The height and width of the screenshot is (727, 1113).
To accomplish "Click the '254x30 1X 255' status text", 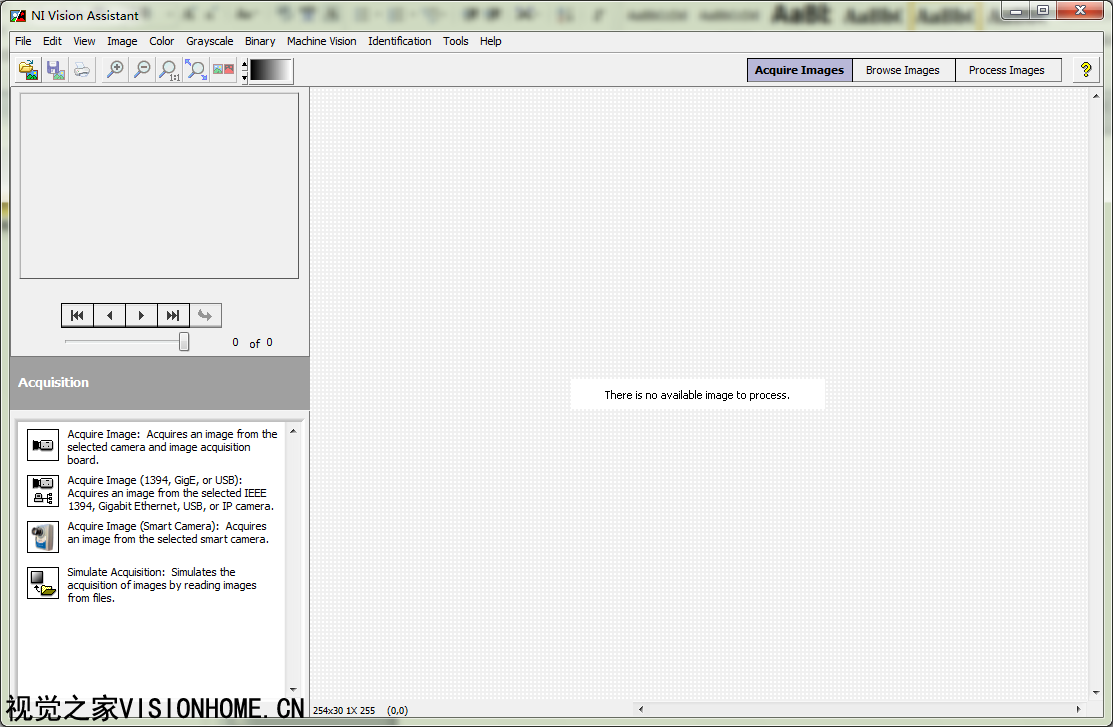I will pos(344,710).
